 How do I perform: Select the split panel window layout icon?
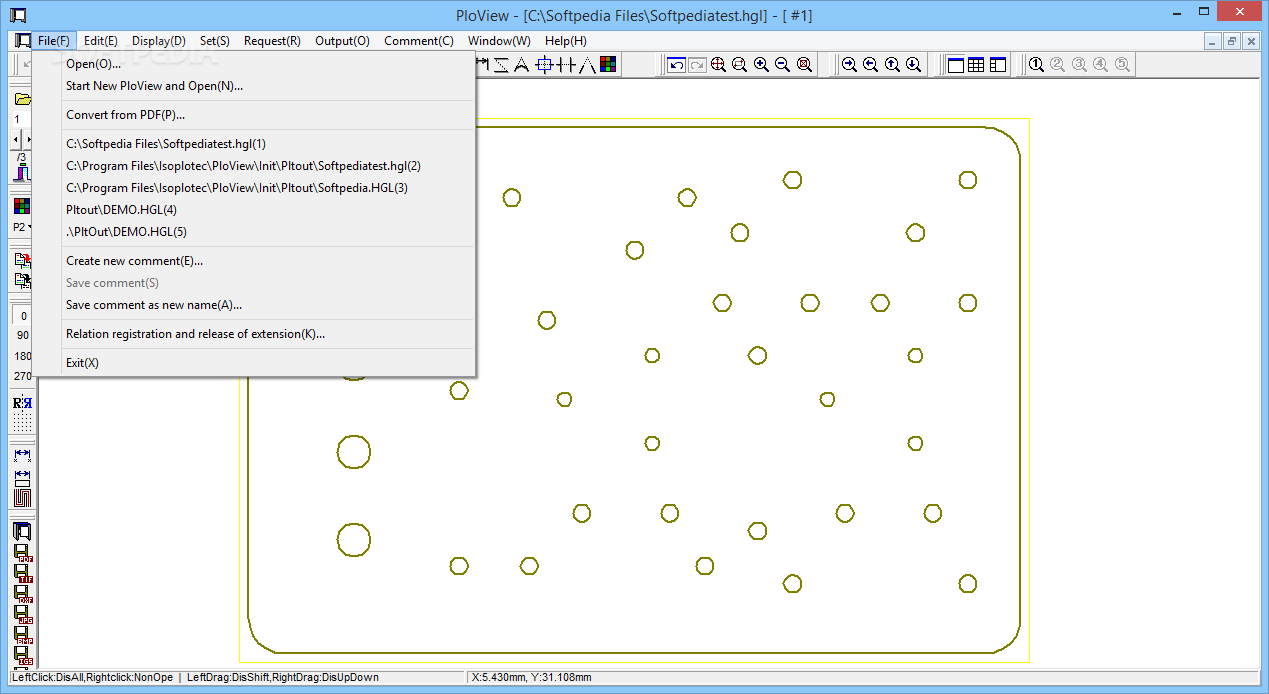[x=997, y=65]
